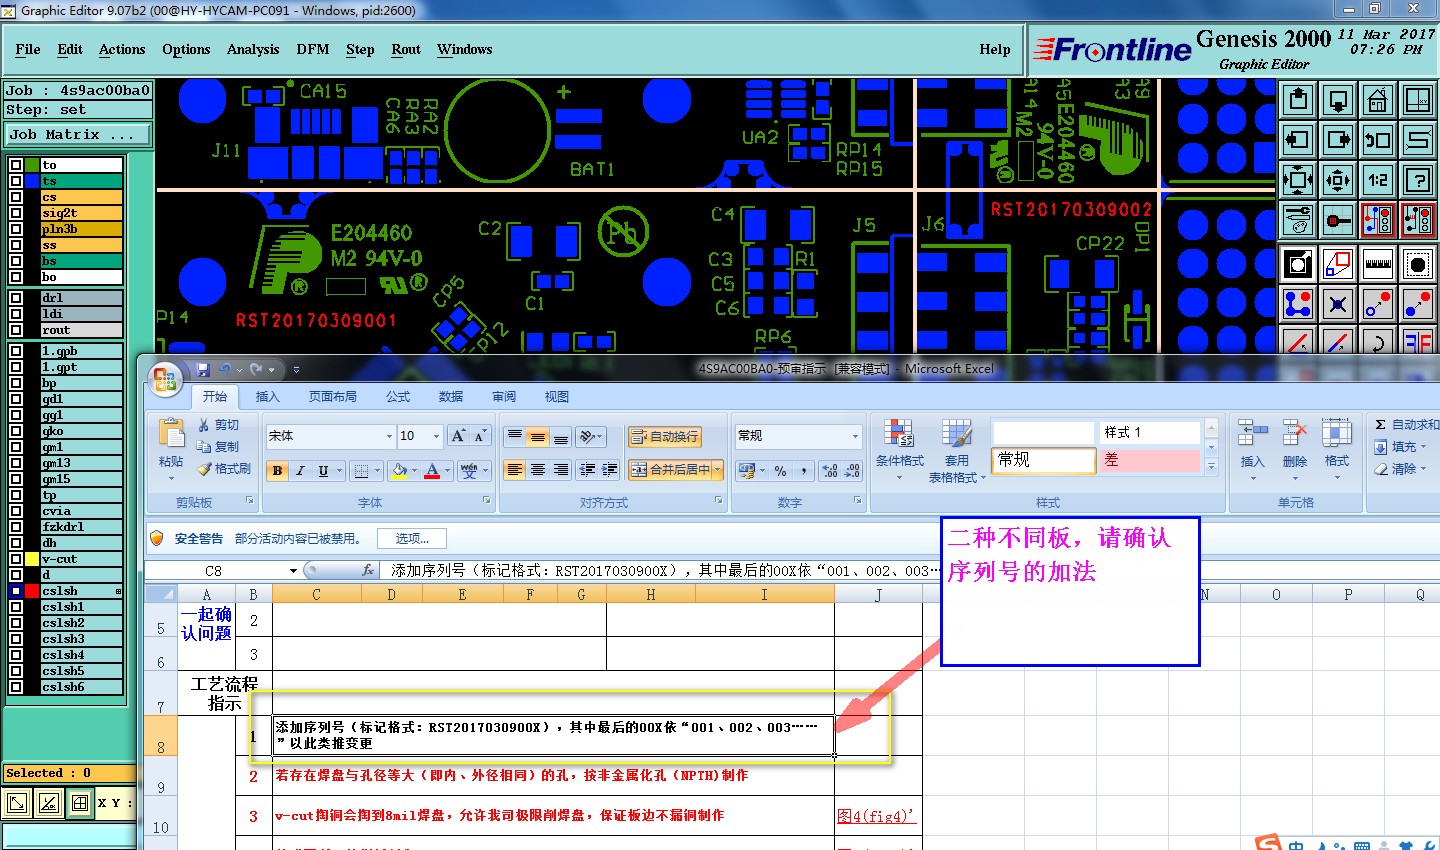Open the number format dropdown (常规)
The width and height of the screenshot is (1440, 850).
855,436
